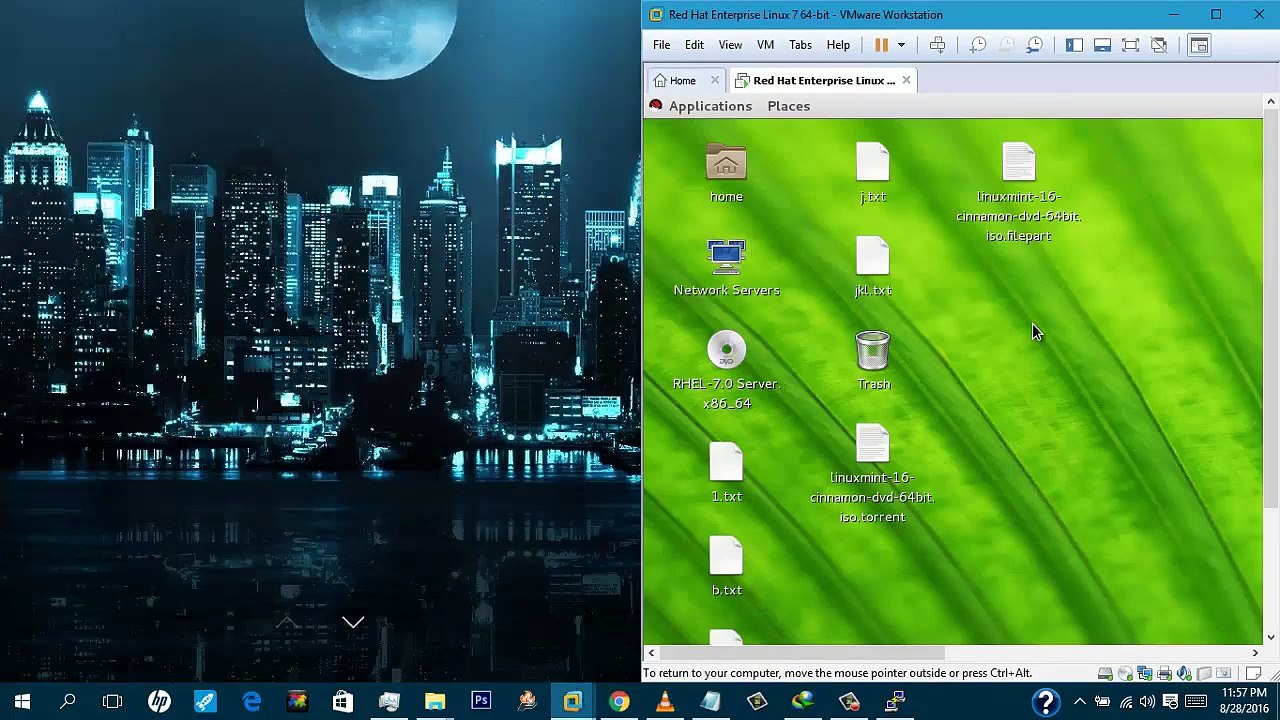Close the Home tab
The height and width of the screenshot is (720, 1280).
pyautogui.click(x=714, y=80)
